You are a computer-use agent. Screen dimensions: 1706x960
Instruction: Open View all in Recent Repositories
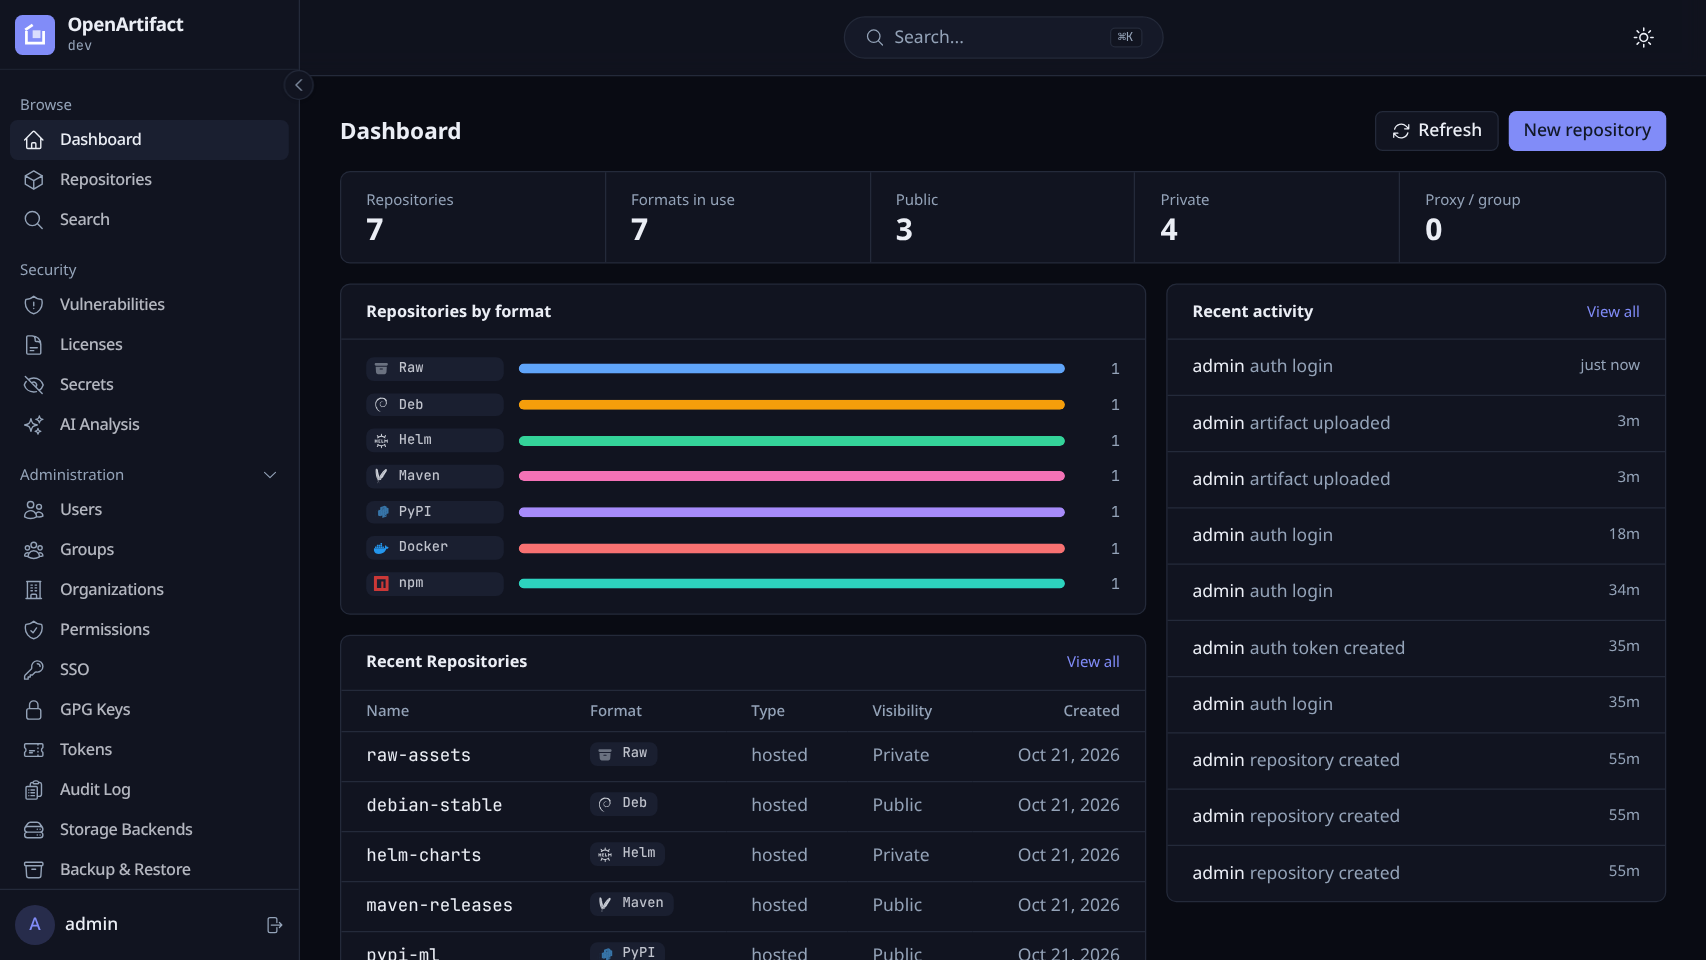(x=1093, y=662)
